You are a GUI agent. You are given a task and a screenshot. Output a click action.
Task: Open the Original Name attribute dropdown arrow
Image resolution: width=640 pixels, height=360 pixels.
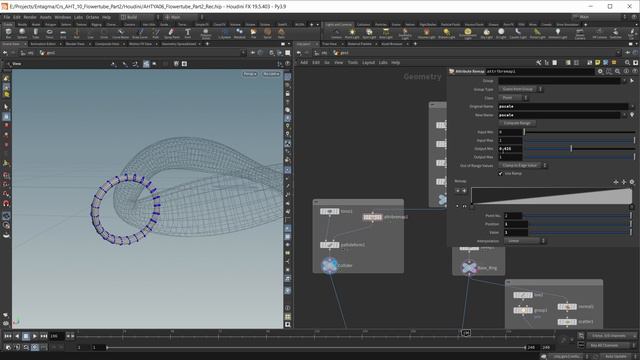632,107
